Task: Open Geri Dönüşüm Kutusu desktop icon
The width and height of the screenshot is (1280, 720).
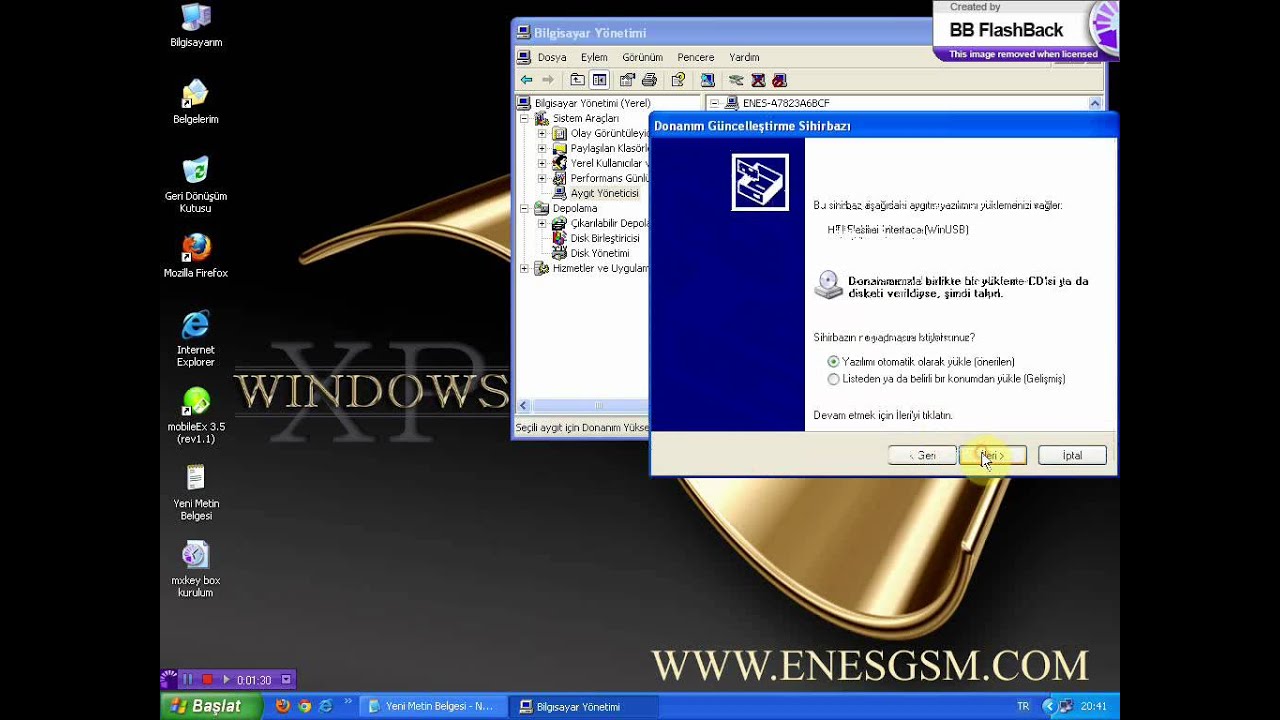Action: coord(196,185)
